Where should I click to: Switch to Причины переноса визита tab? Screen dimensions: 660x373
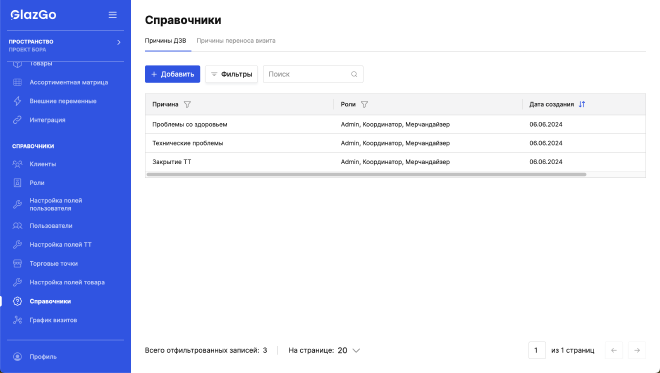pyautogui.click(x=236, y=41)
